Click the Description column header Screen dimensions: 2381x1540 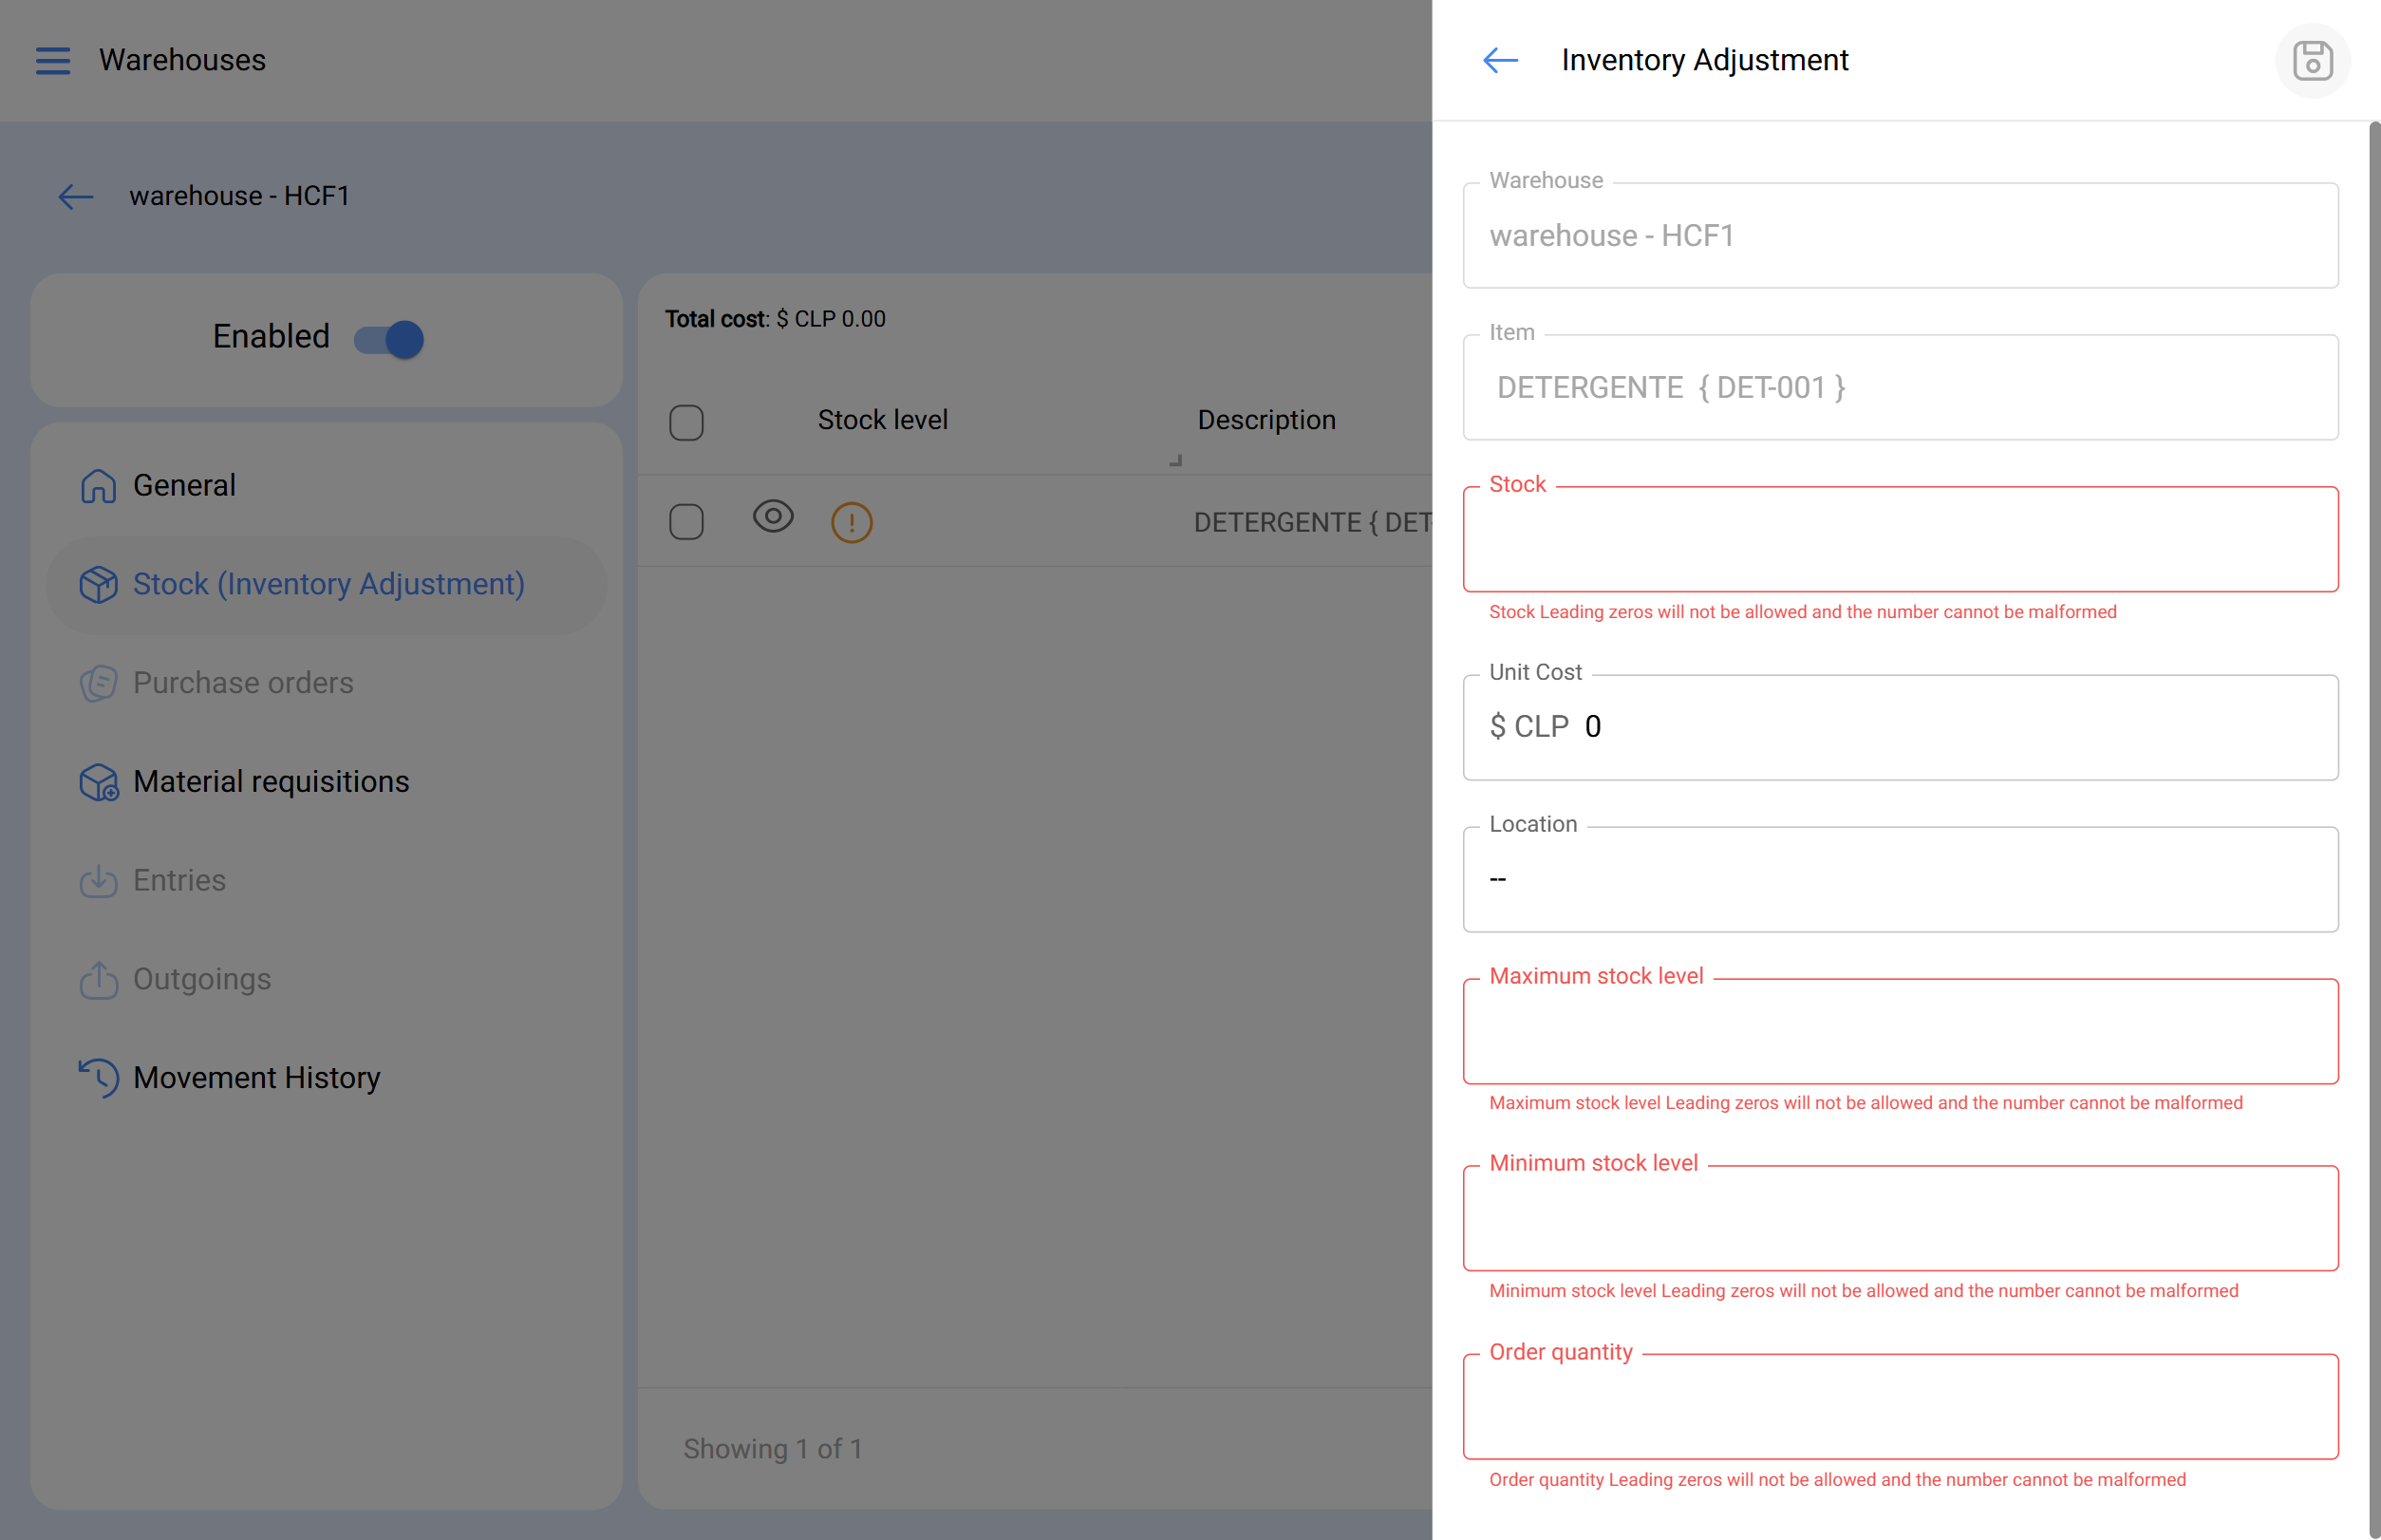coord(1266,420)
